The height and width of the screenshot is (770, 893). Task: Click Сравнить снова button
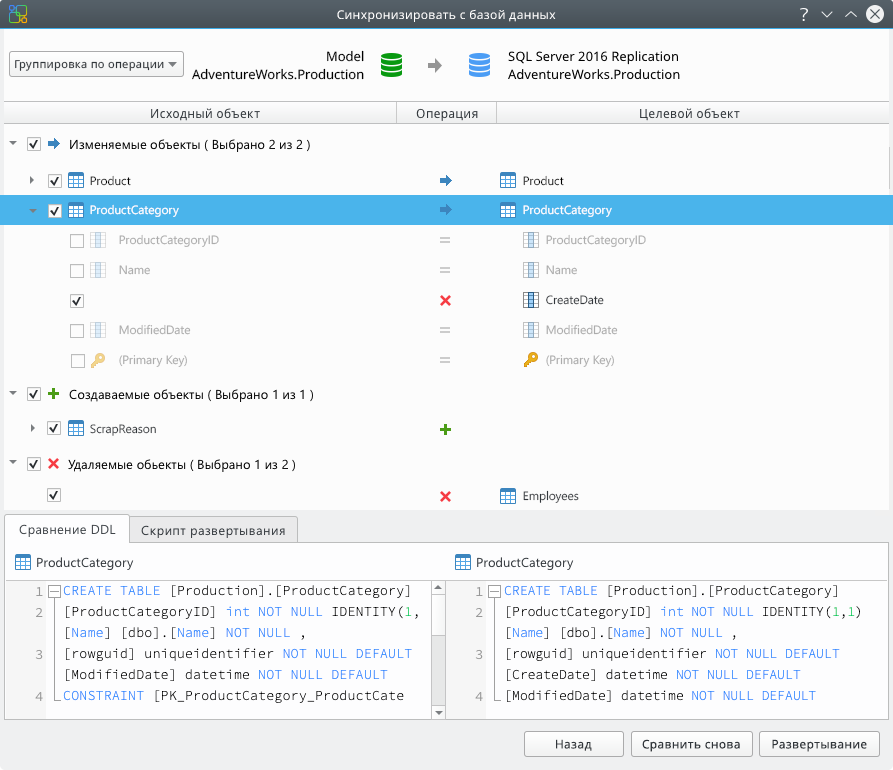(x=691, y=744)
